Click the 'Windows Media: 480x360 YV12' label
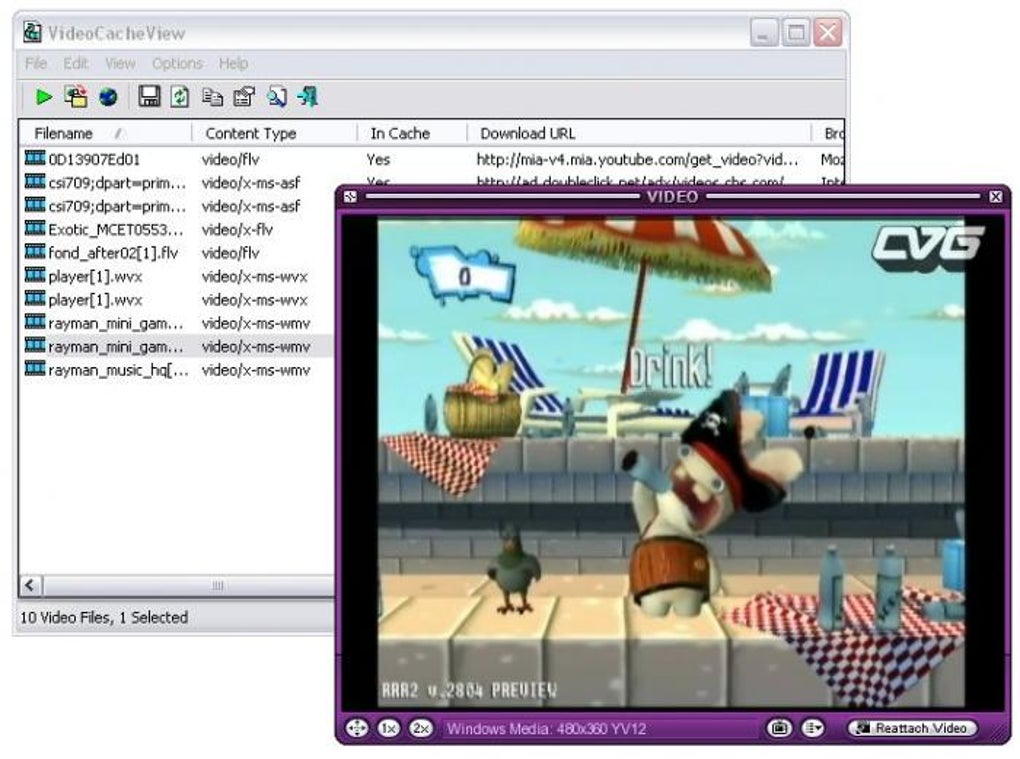Image resolution: width=1020 pixels, height=759 pixels. 546,728
